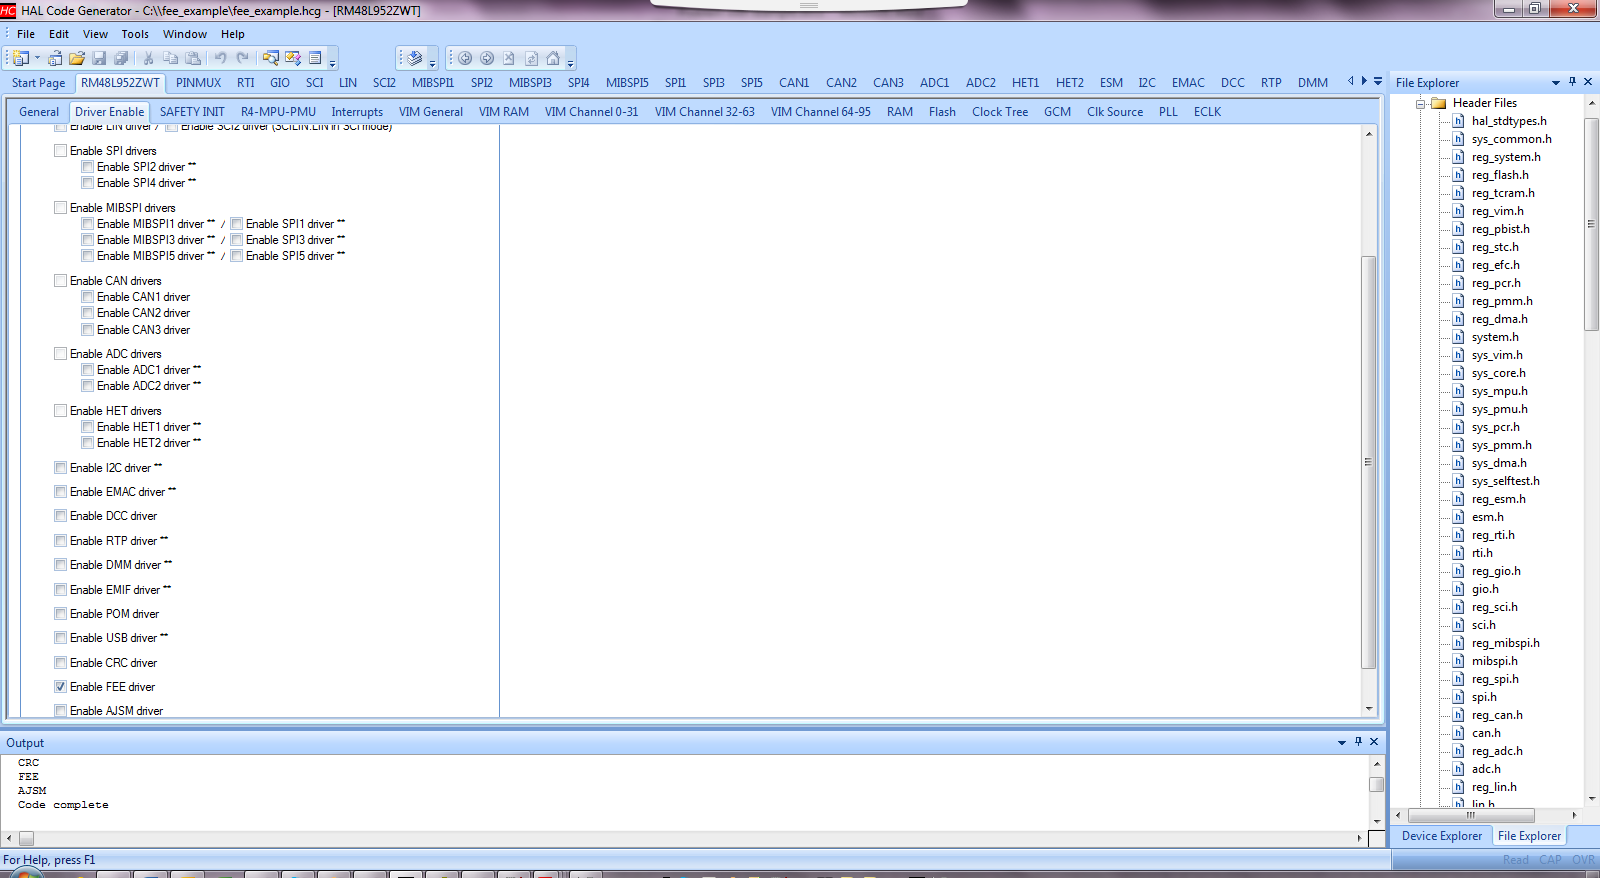Click the browser Back navigation icon

(465, 58)
